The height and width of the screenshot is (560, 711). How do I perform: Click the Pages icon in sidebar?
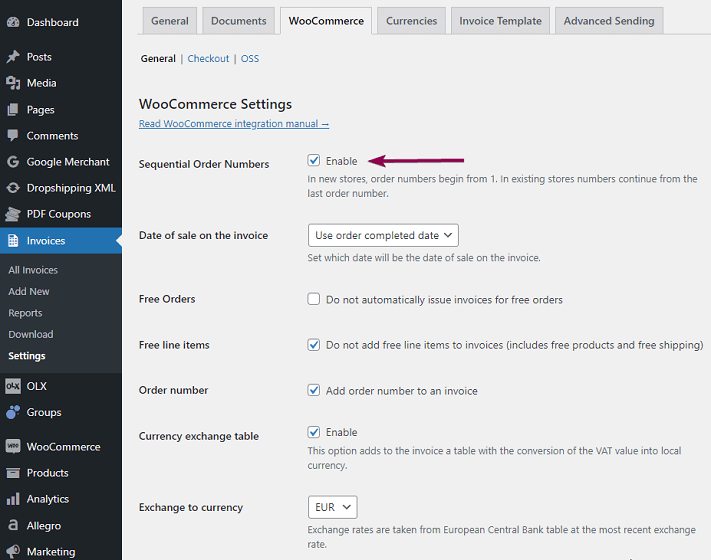(x=13, y=110)
